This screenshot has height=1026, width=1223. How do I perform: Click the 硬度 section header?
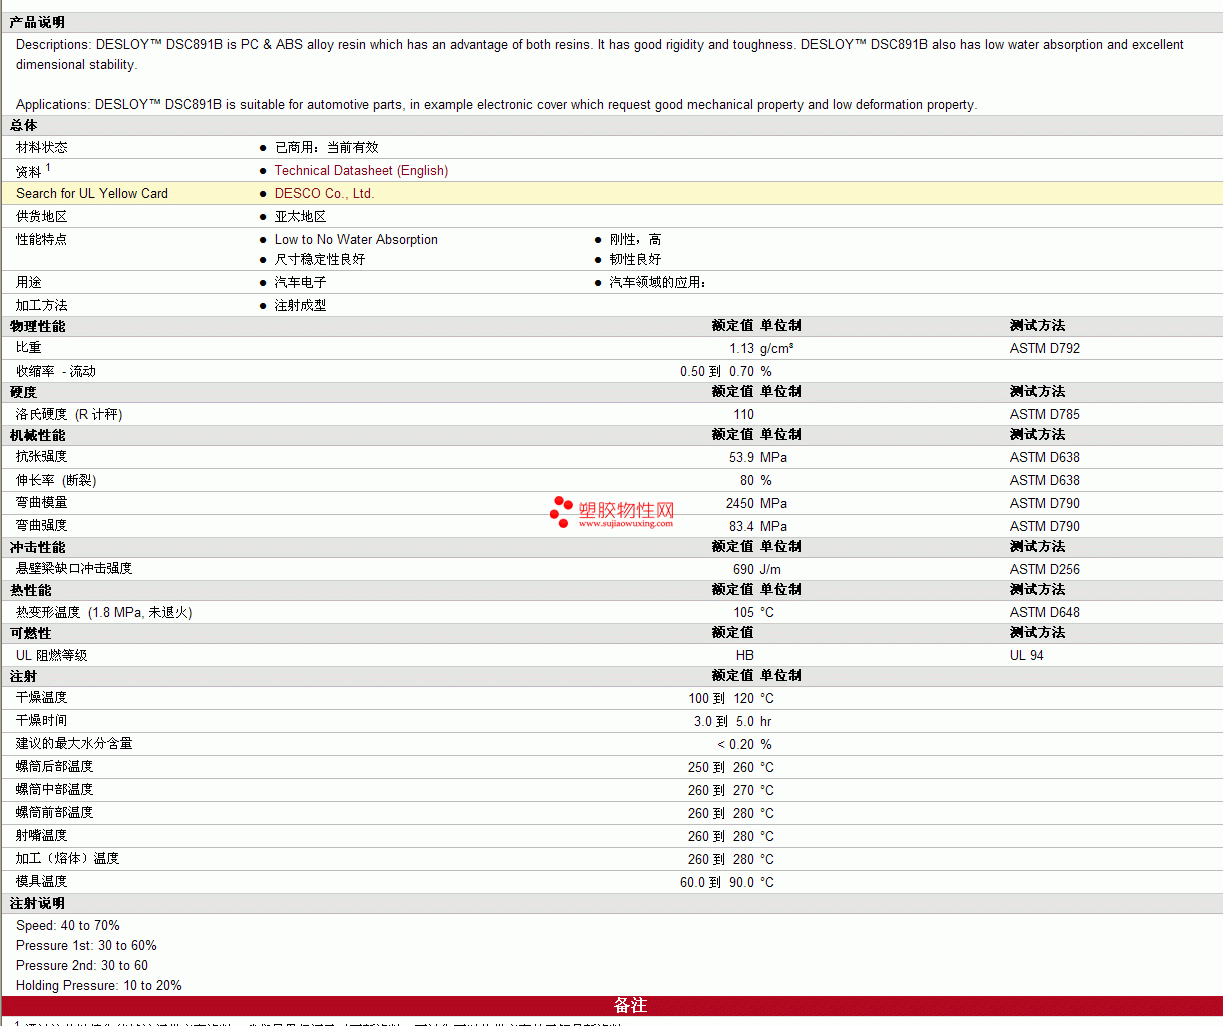(x=24, y=393)
